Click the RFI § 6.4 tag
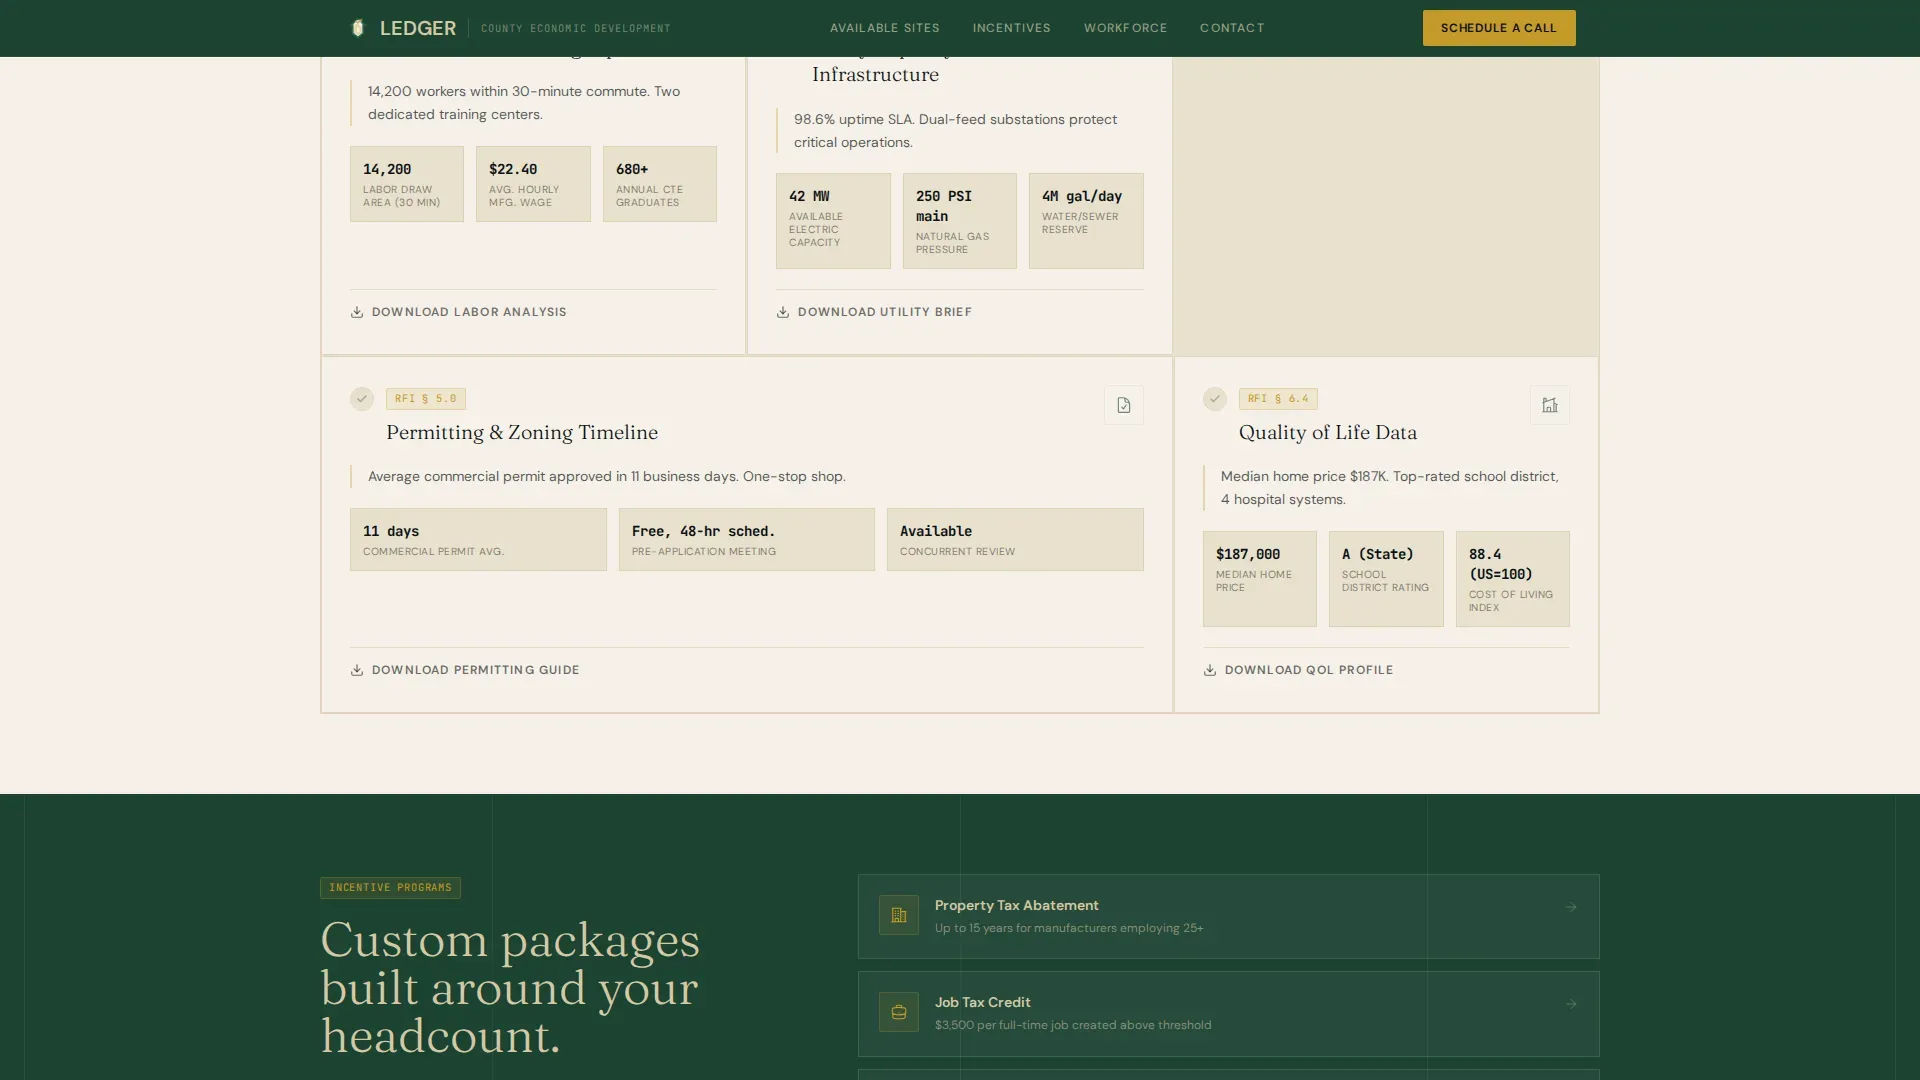 coord(1278,398)
